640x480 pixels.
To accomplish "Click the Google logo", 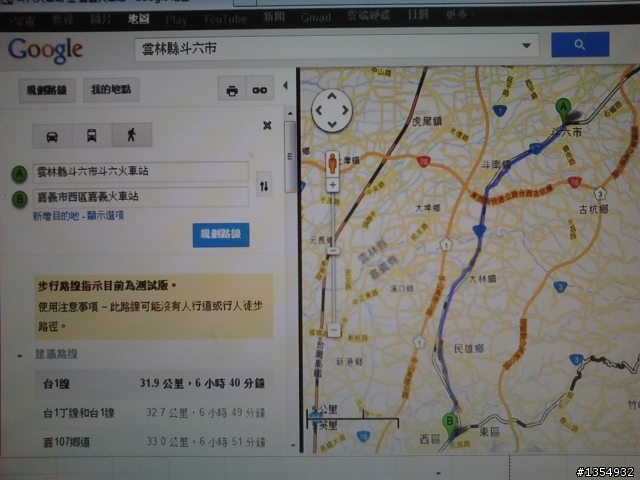I will click(x=45, y=50).
